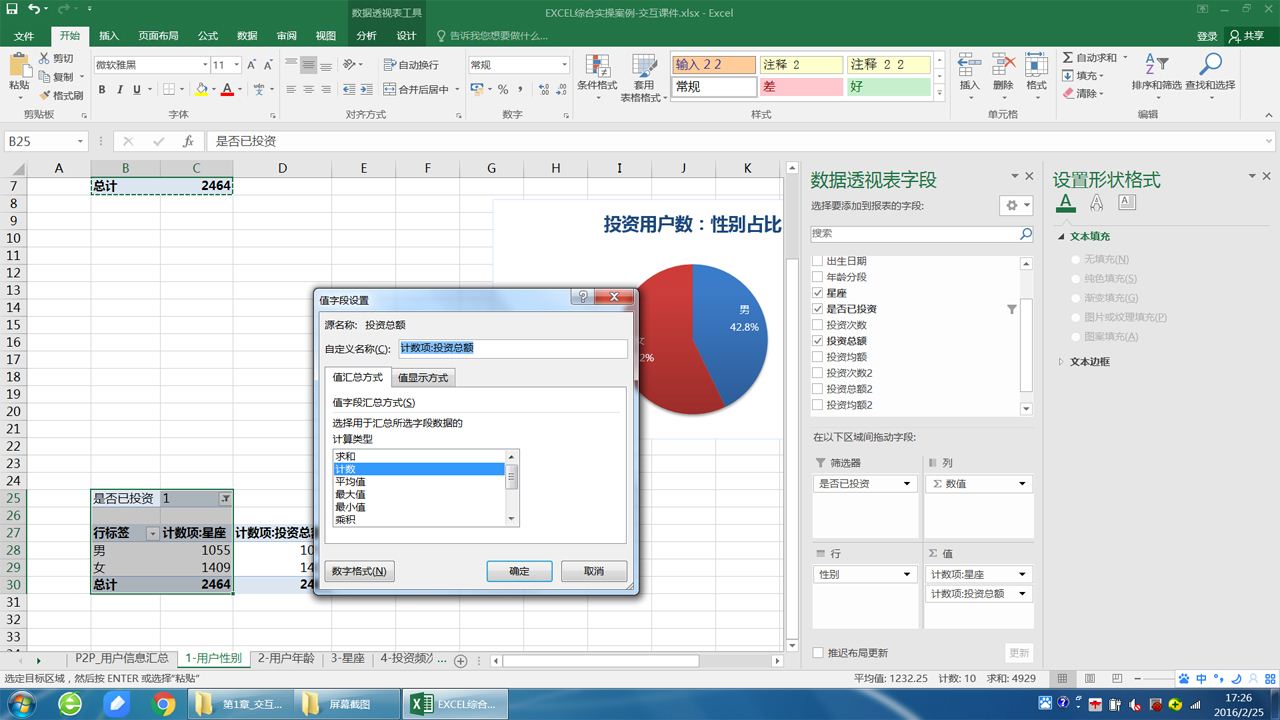
Task: Enable 推迟布局更新 defer layout checkbox
Action: [818, 653]
